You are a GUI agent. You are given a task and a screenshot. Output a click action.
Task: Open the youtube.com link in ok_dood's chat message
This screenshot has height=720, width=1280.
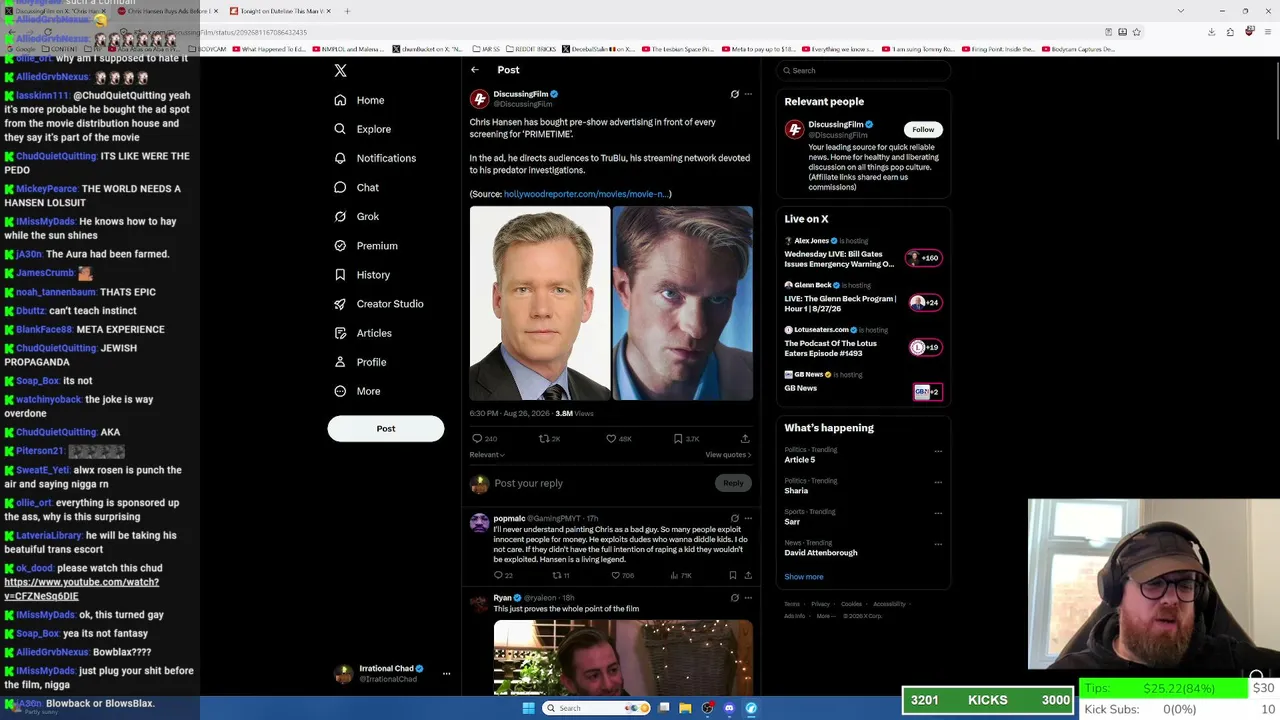(82, 589)
